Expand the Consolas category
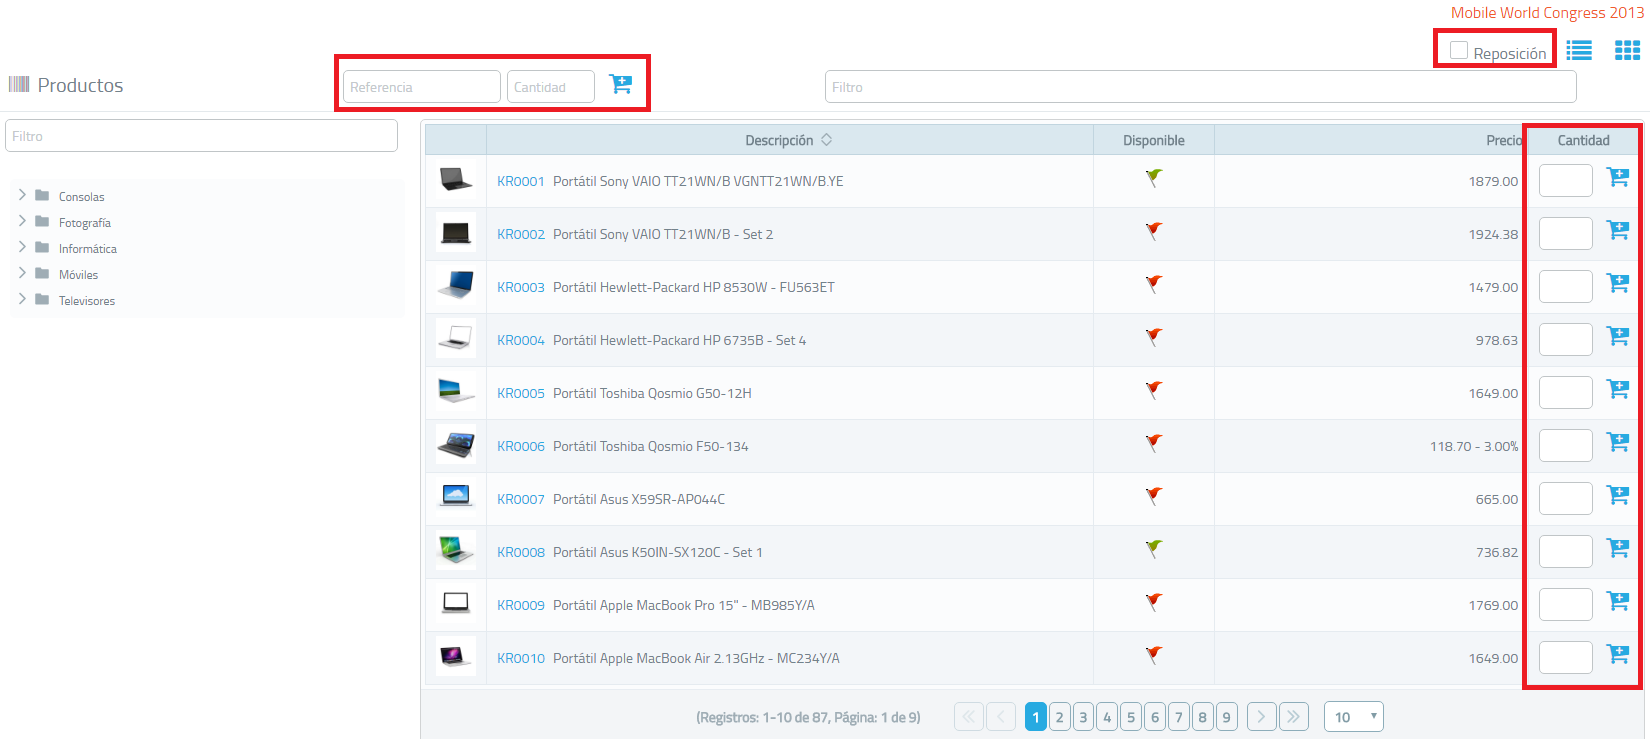The height and width of the screenshot is (746, 1650). (x=22, y=195)
